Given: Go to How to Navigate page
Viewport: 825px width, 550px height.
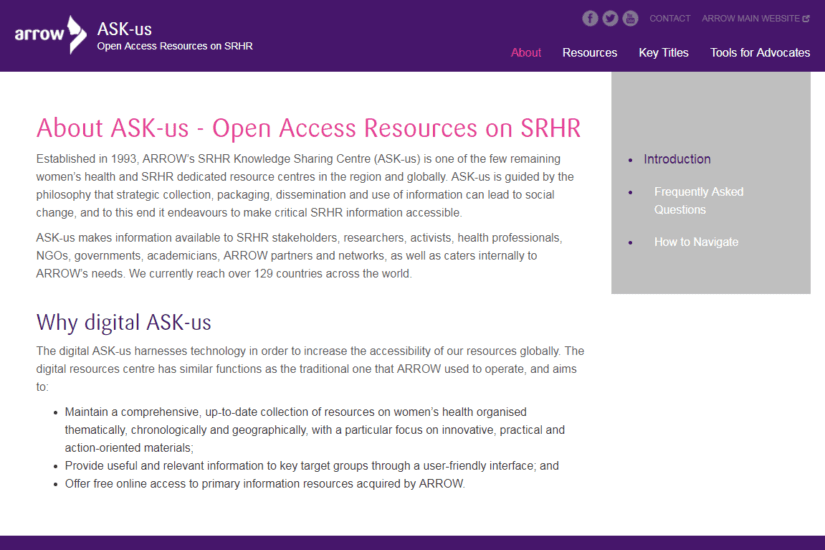Looking at the screenshot, I should pos(696,242).
